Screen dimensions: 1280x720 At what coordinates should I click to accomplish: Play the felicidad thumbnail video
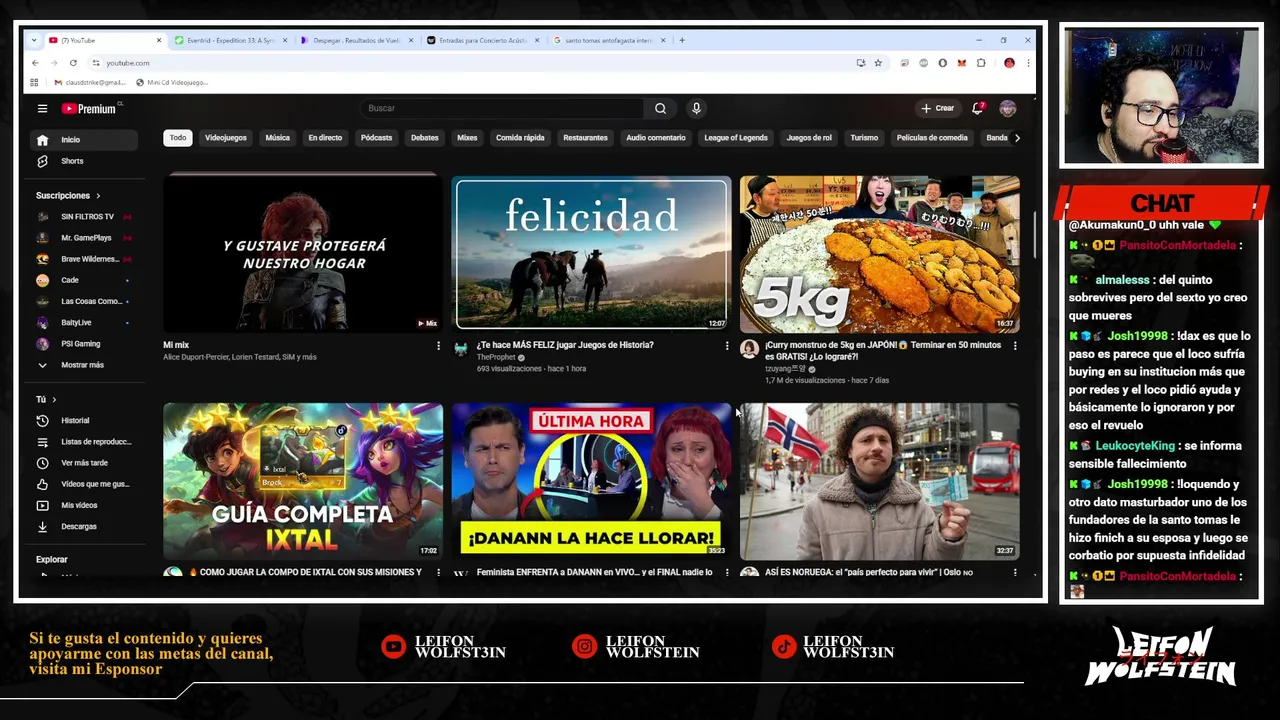[x=591, y=253]
